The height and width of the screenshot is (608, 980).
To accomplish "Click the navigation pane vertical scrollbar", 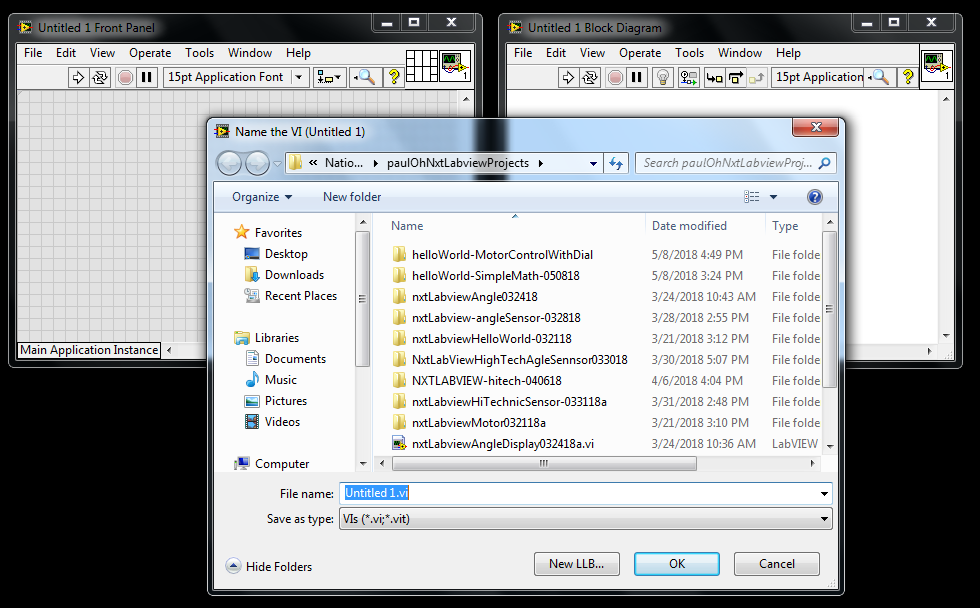I will coord(362,299).
